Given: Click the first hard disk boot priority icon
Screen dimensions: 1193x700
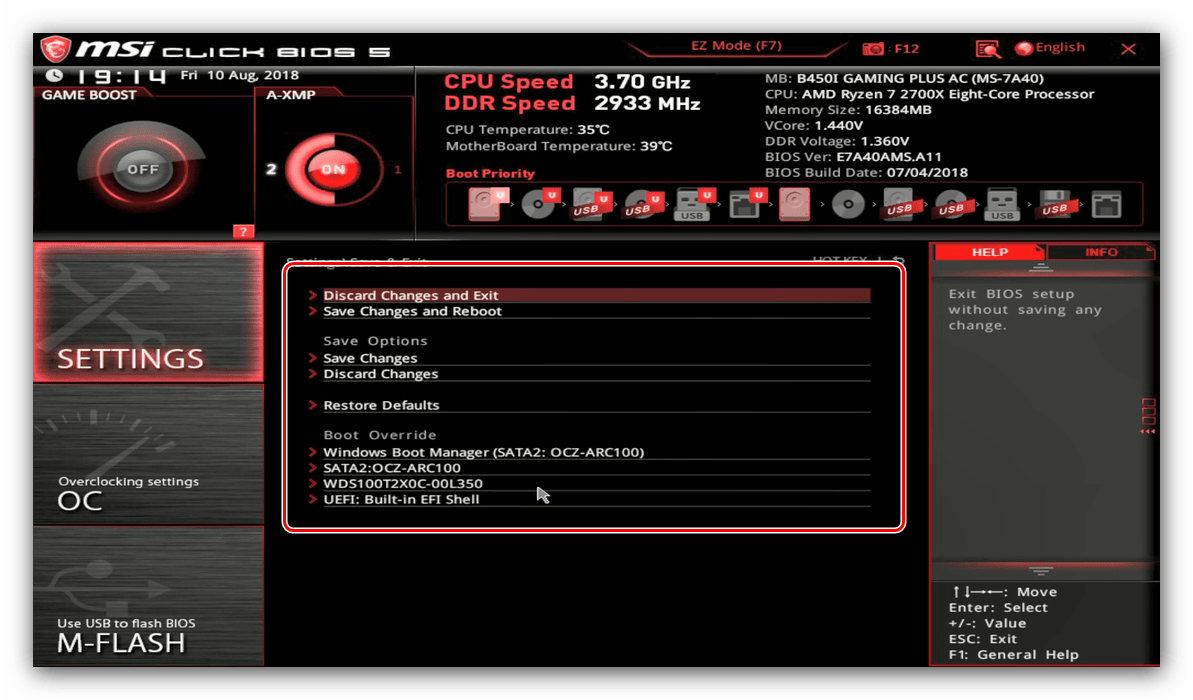Looking at the screenshot, I should click(485, 205).
